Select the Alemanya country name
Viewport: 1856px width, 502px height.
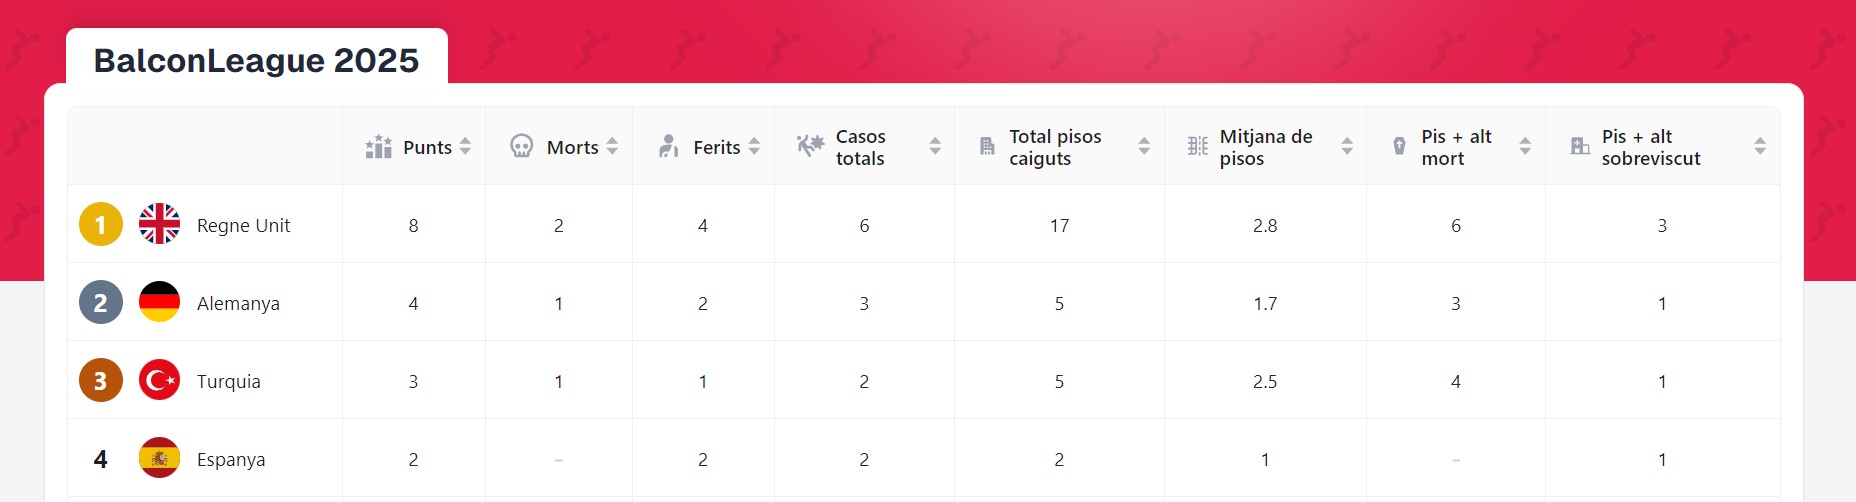tap(238, 303)
